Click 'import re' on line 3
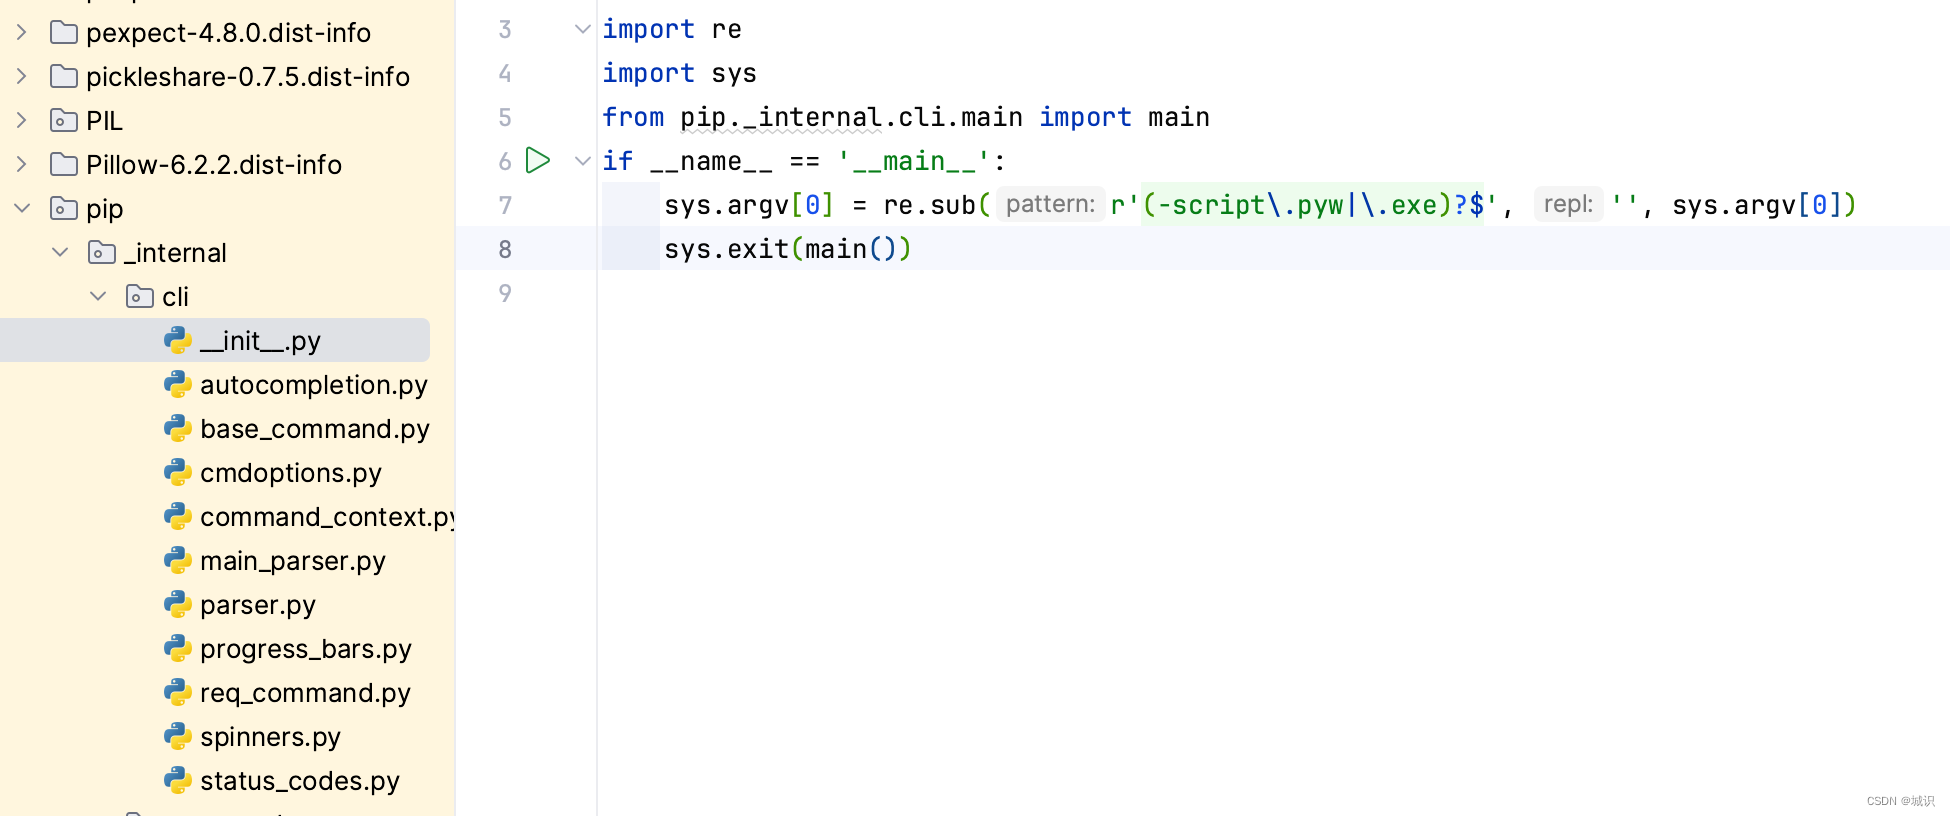The width and height of the screenshot is (1950, 816). click(x=672, y=29)
